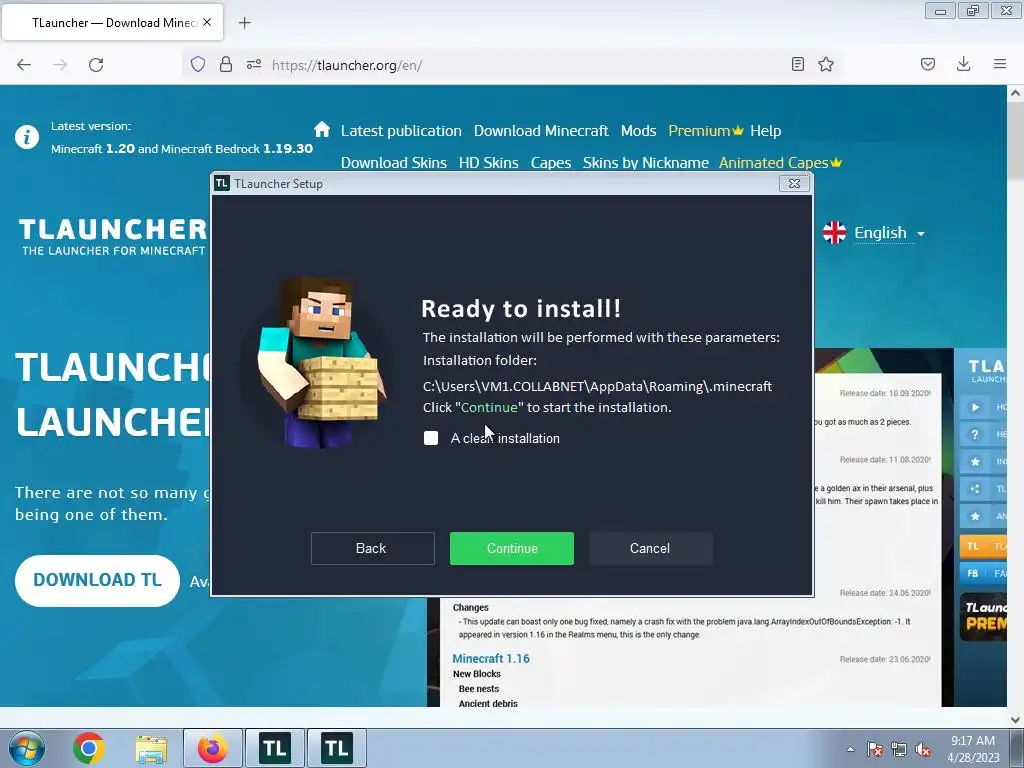The width and height of the screenshot is (1024, 768).
Task: Click the share icon in launcher sidebar
Action: point(975,488)
